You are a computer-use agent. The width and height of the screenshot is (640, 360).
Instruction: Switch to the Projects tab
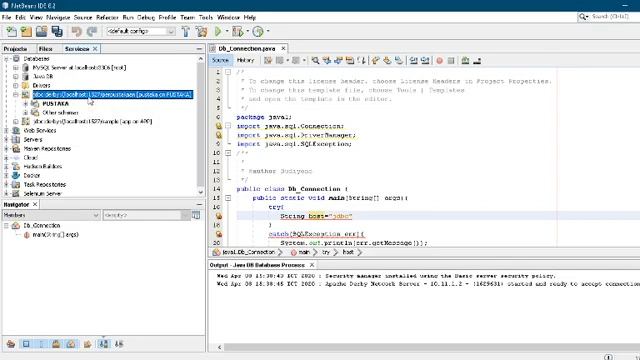[15, 49]
